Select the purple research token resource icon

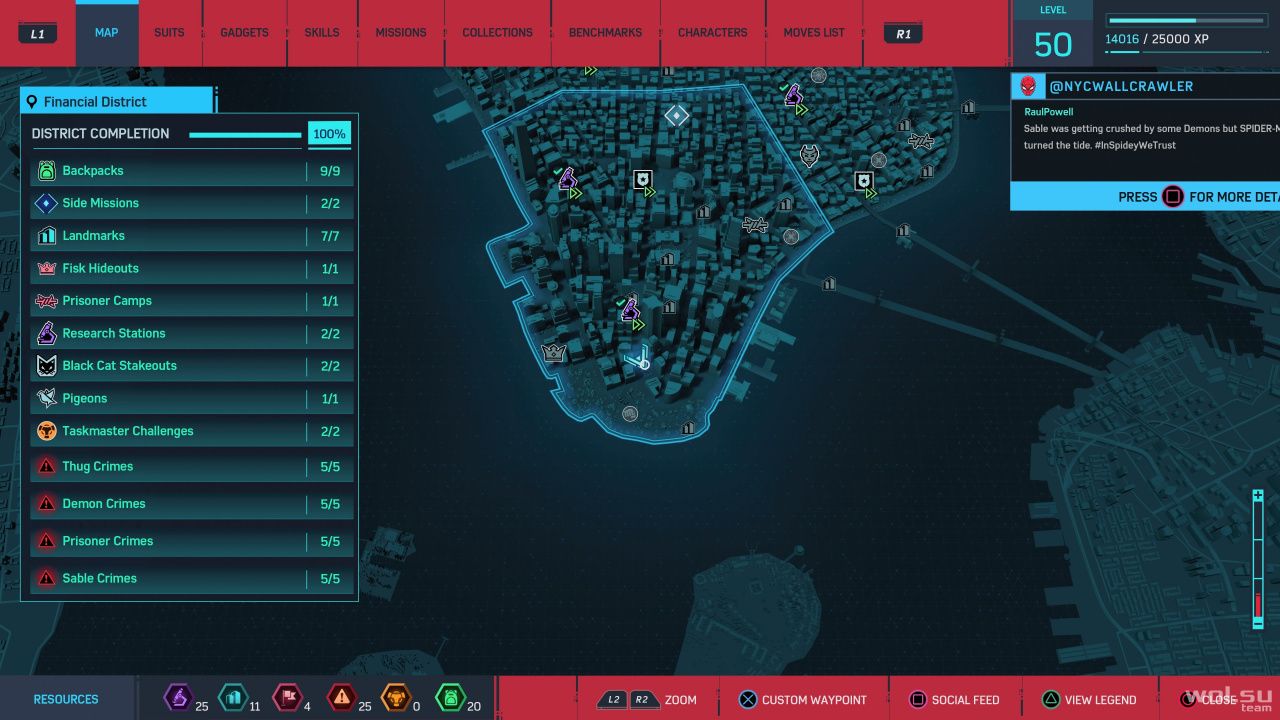coord(177,697)
